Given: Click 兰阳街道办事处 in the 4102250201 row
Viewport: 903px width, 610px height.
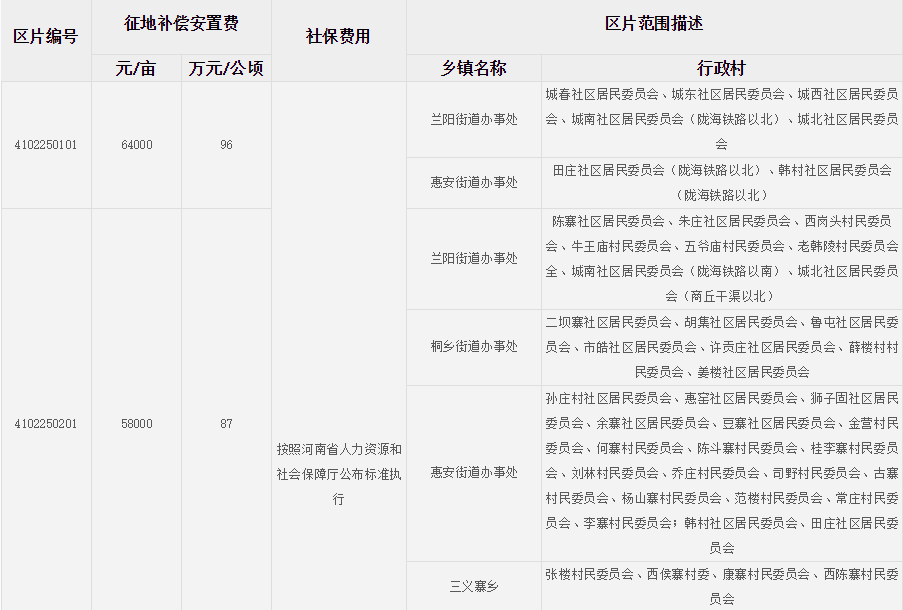Looking at the screenshot, I should coord(474,259).
